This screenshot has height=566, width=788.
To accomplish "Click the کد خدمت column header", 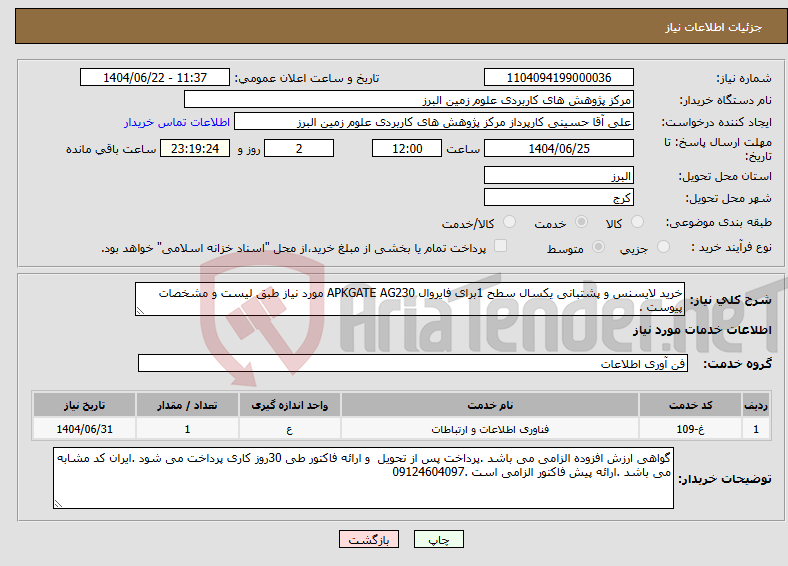I will pyautogui.click(x=691, y=405).
